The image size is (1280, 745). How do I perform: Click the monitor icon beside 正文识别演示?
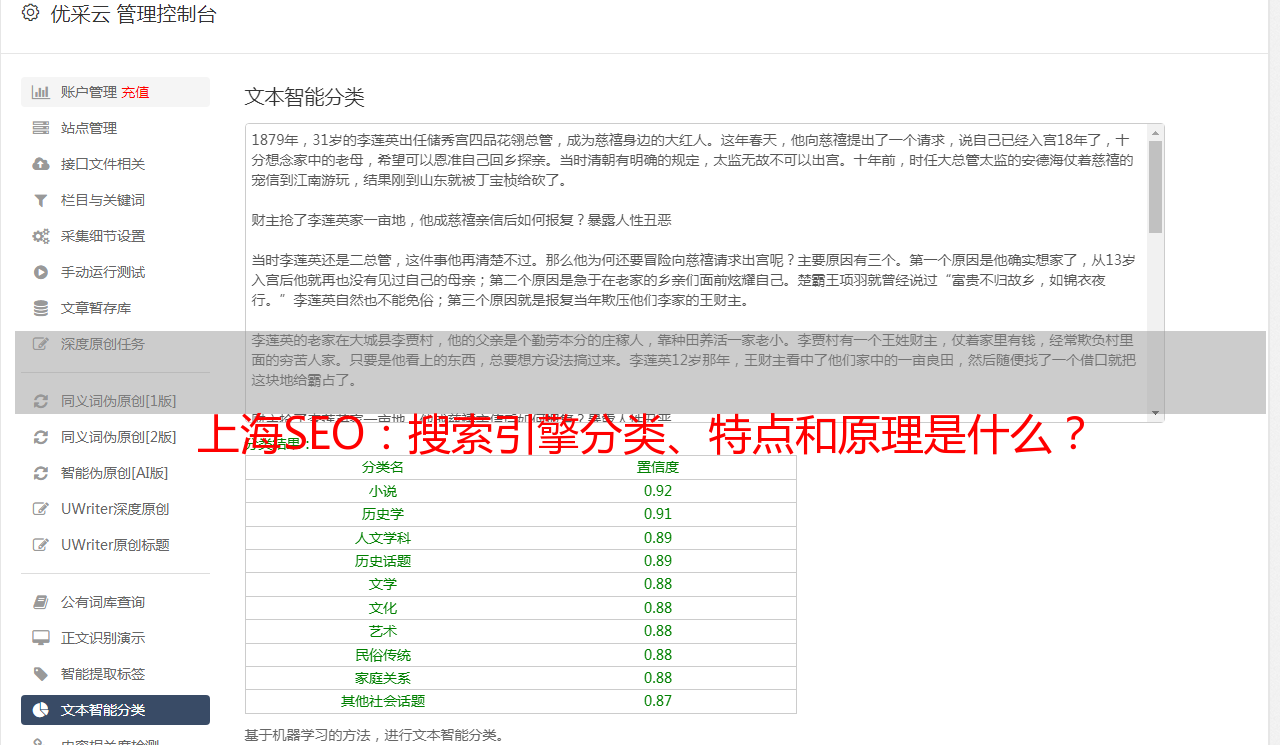tap(41, 638)
